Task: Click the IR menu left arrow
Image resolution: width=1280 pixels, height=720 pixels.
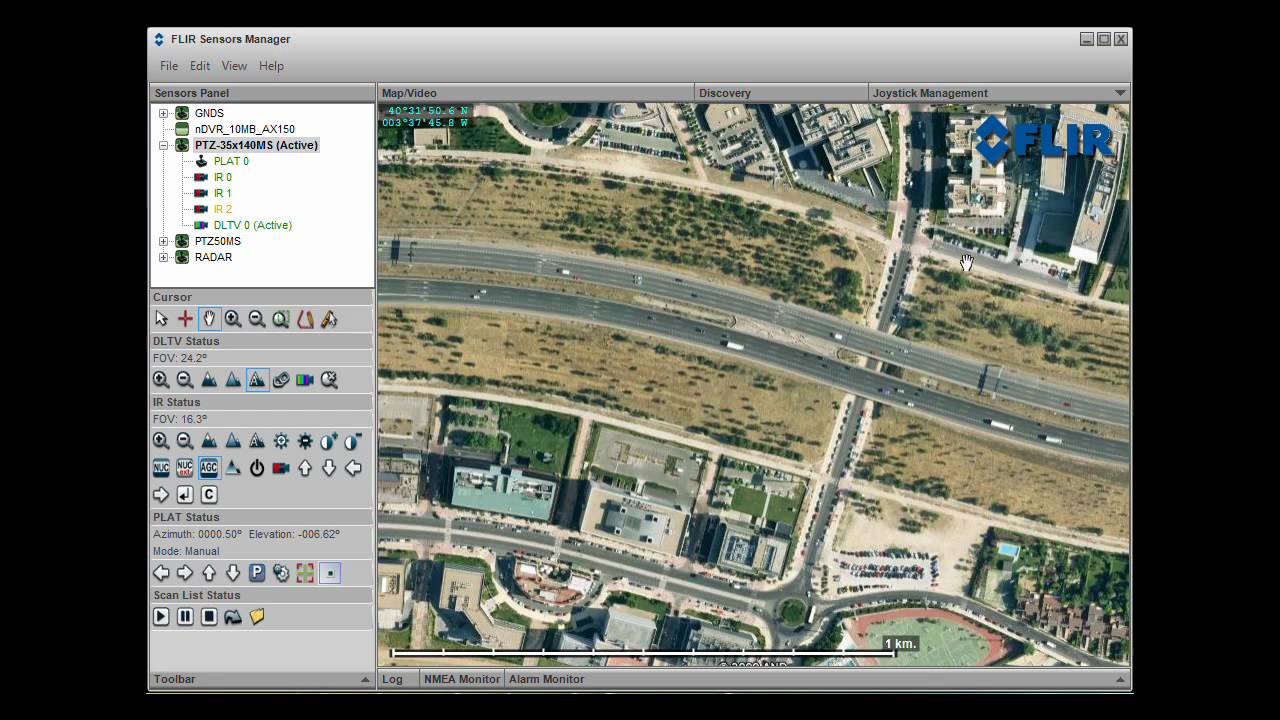Action: coord(353,468)
